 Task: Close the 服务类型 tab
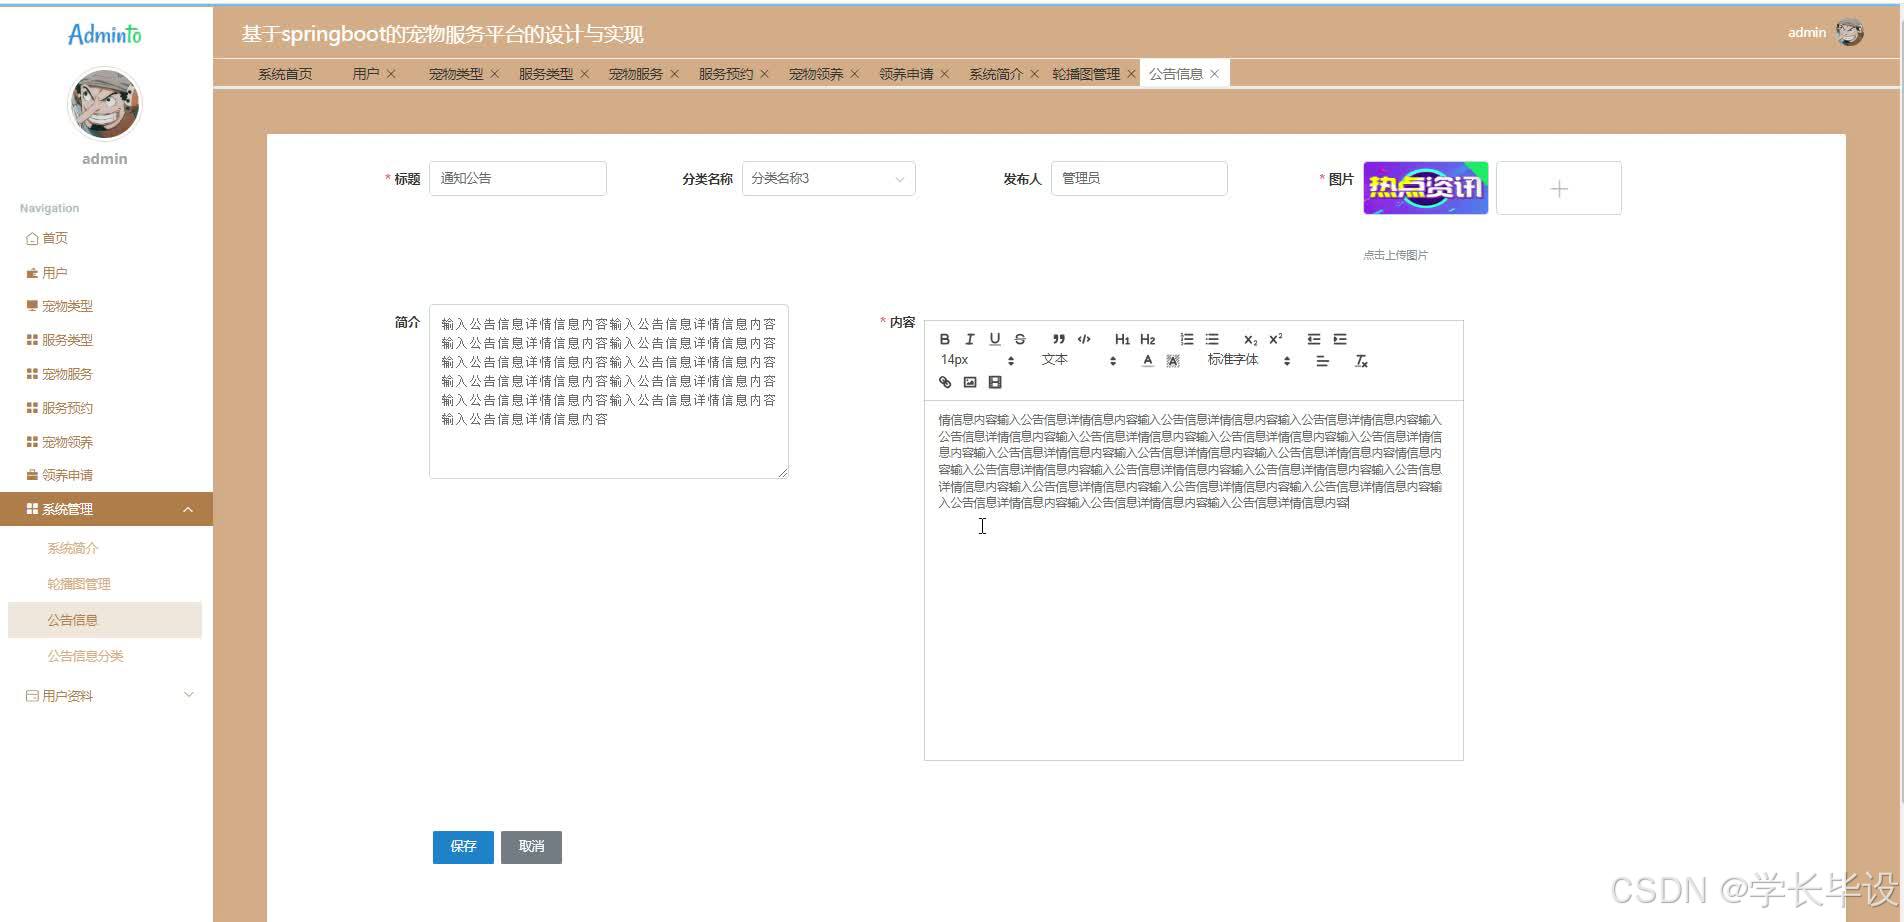tap(584, 74)
